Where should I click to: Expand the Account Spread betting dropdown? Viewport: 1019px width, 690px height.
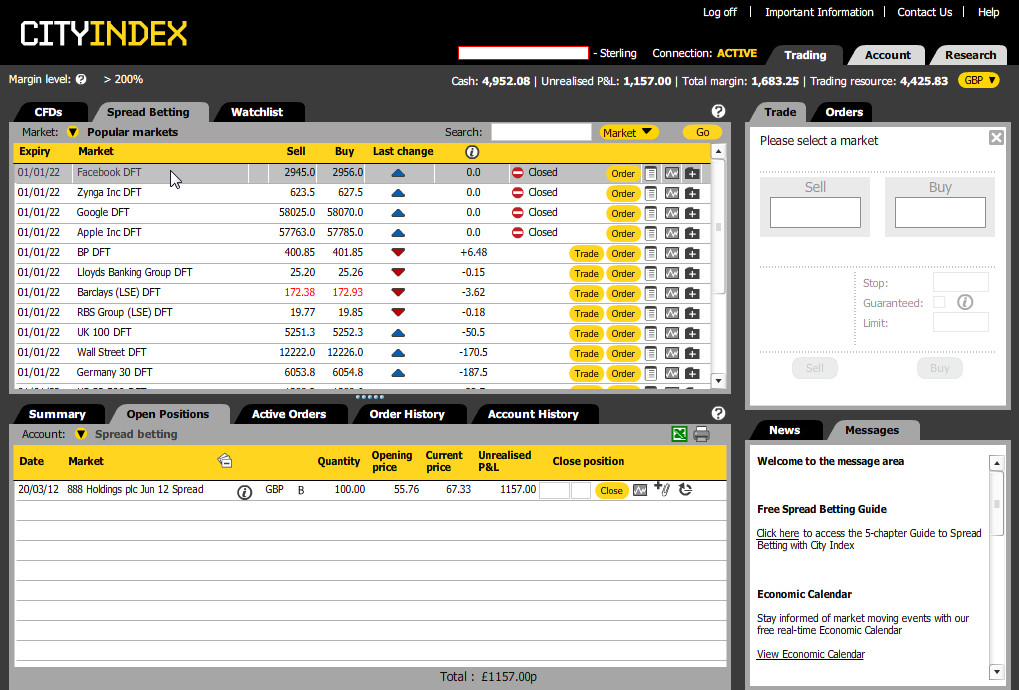[81, 434]
